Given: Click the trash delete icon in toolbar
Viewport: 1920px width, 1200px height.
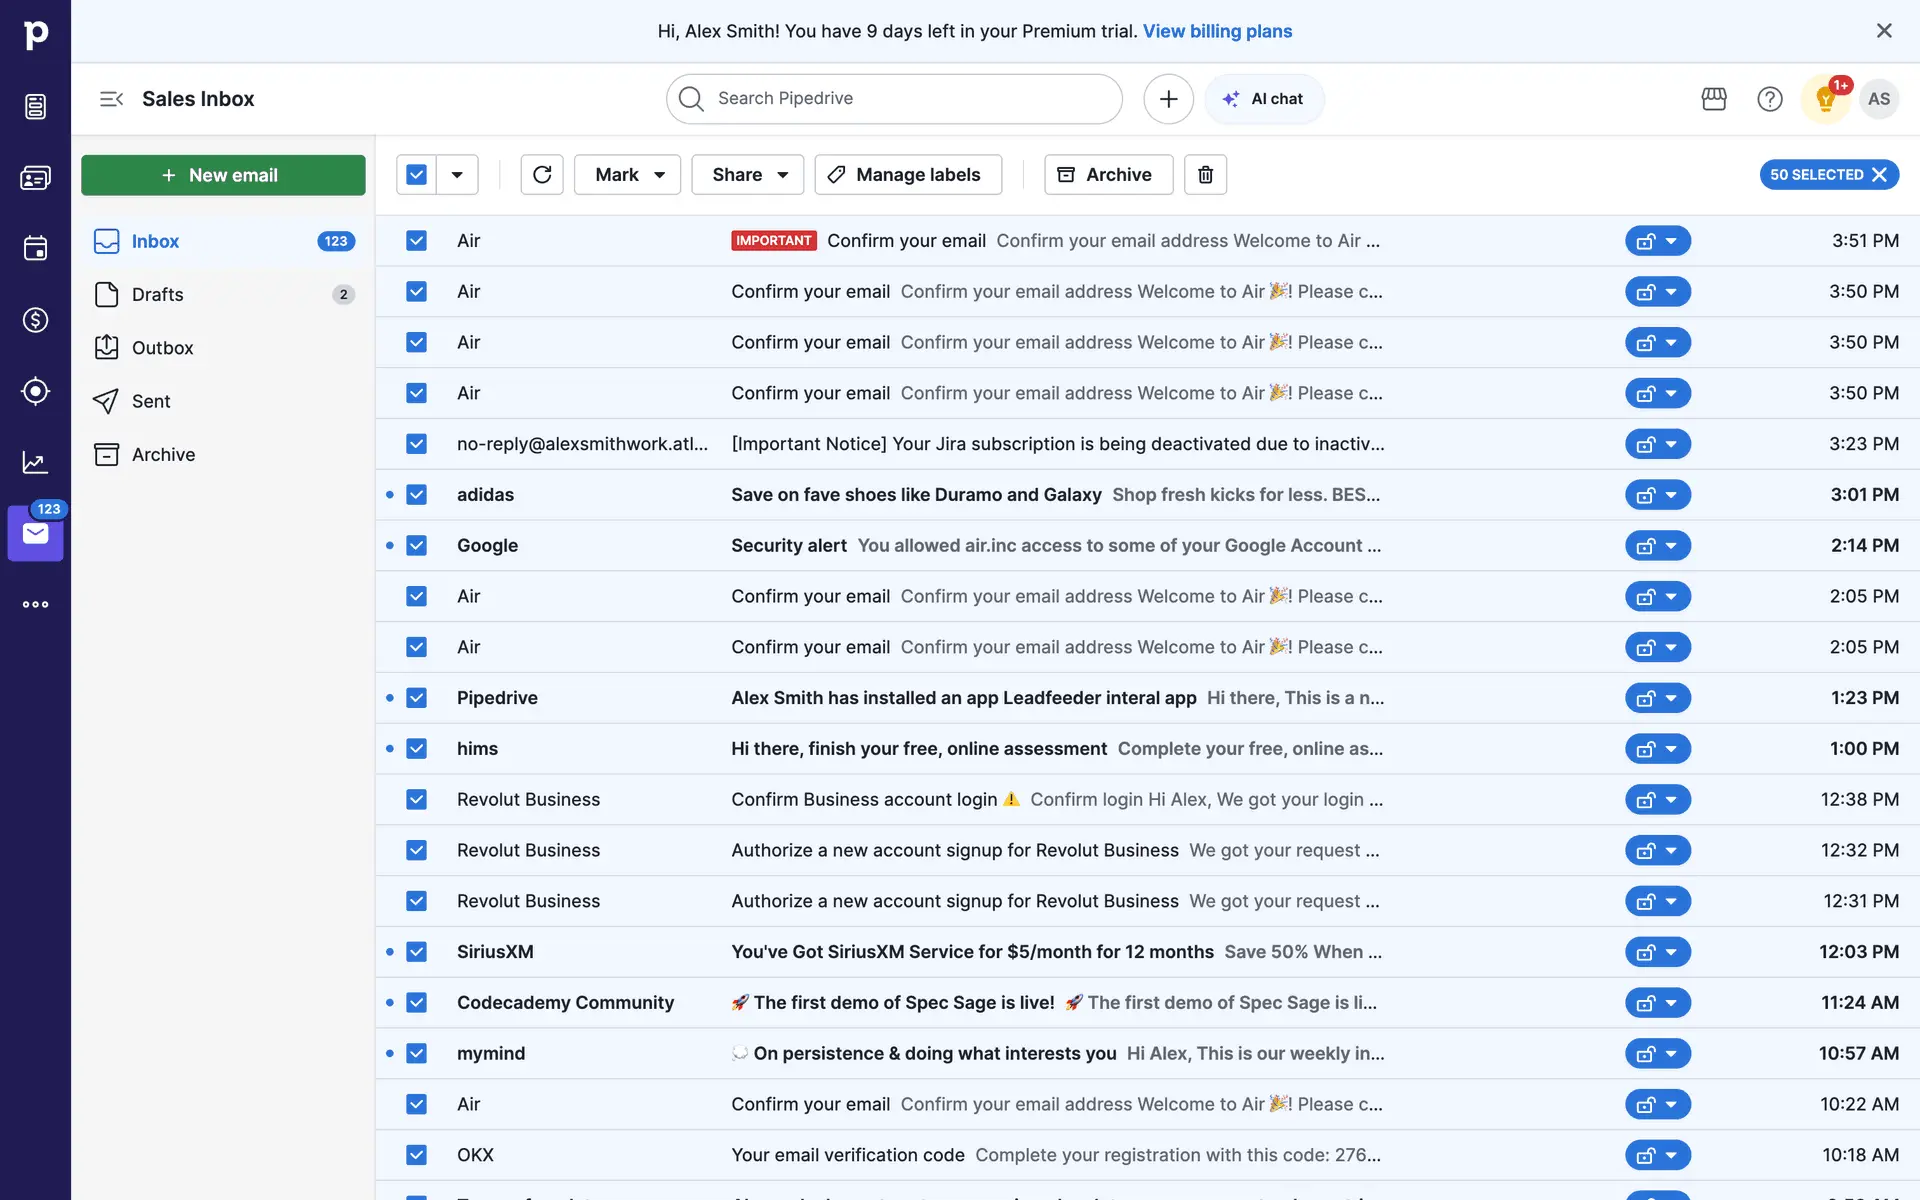Looking at the screenshot, I should coord(1205,175).
